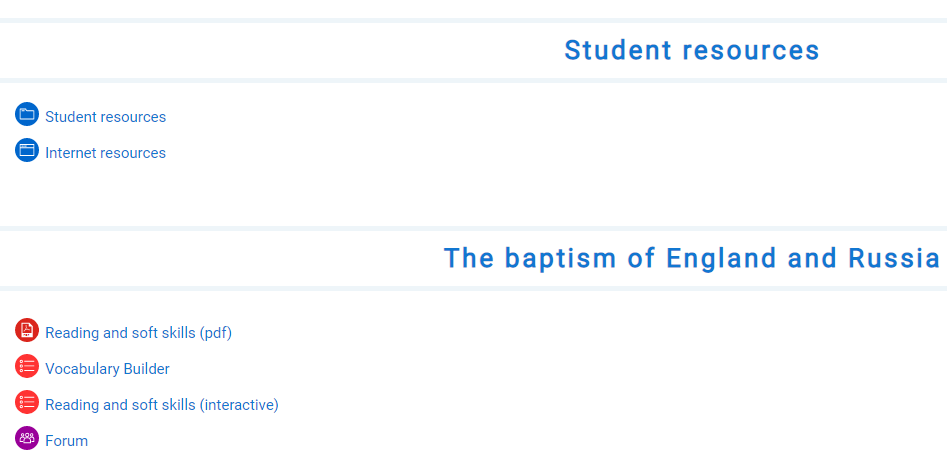Click the '(interactive)' text in the reading link
Screen dimensions: 947x474
click(238, 405)
